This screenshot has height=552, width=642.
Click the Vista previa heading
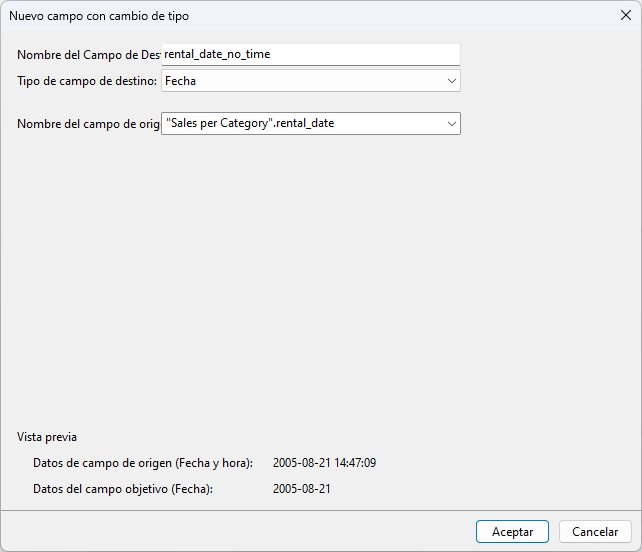[47, 437]
